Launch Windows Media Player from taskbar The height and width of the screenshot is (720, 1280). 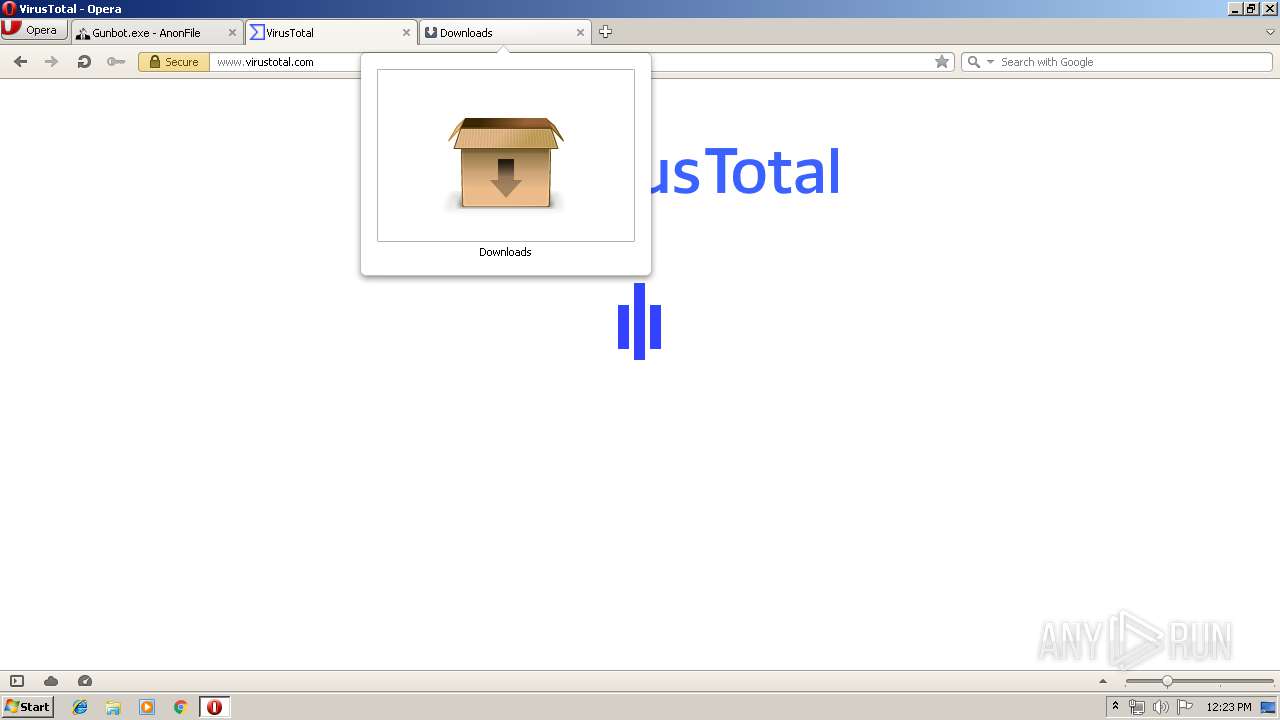tap(147, 707)
